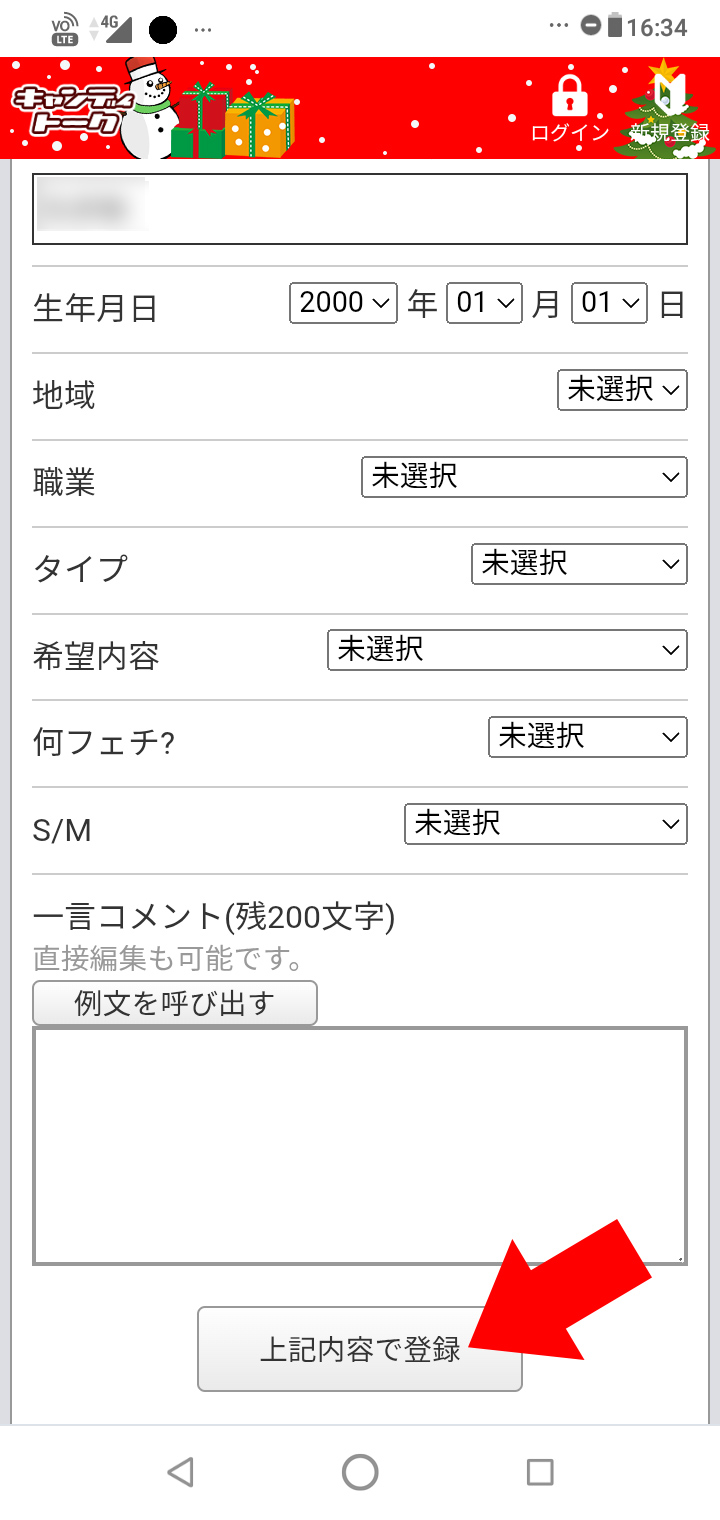Viewport: 720px width, 1520px height.
Task: Open the タイプ type dropdown
Action: 579,564
